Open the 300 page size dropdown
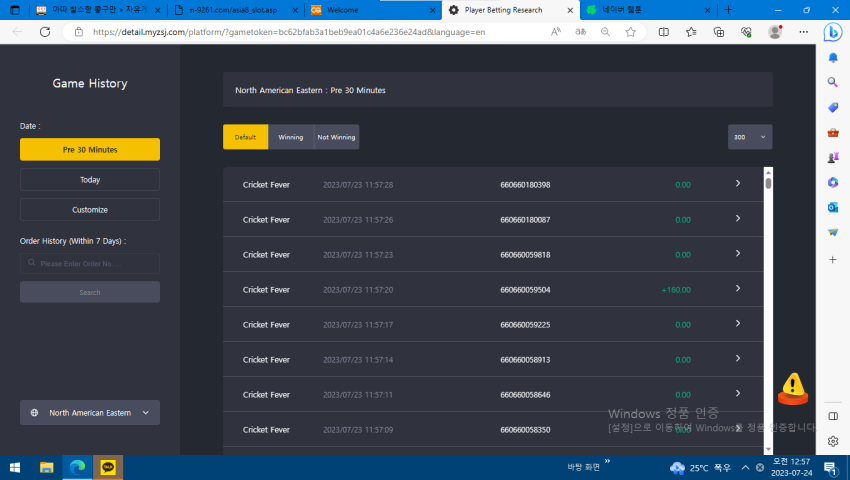Screen dimensions: 850x480 pos(750,137)
